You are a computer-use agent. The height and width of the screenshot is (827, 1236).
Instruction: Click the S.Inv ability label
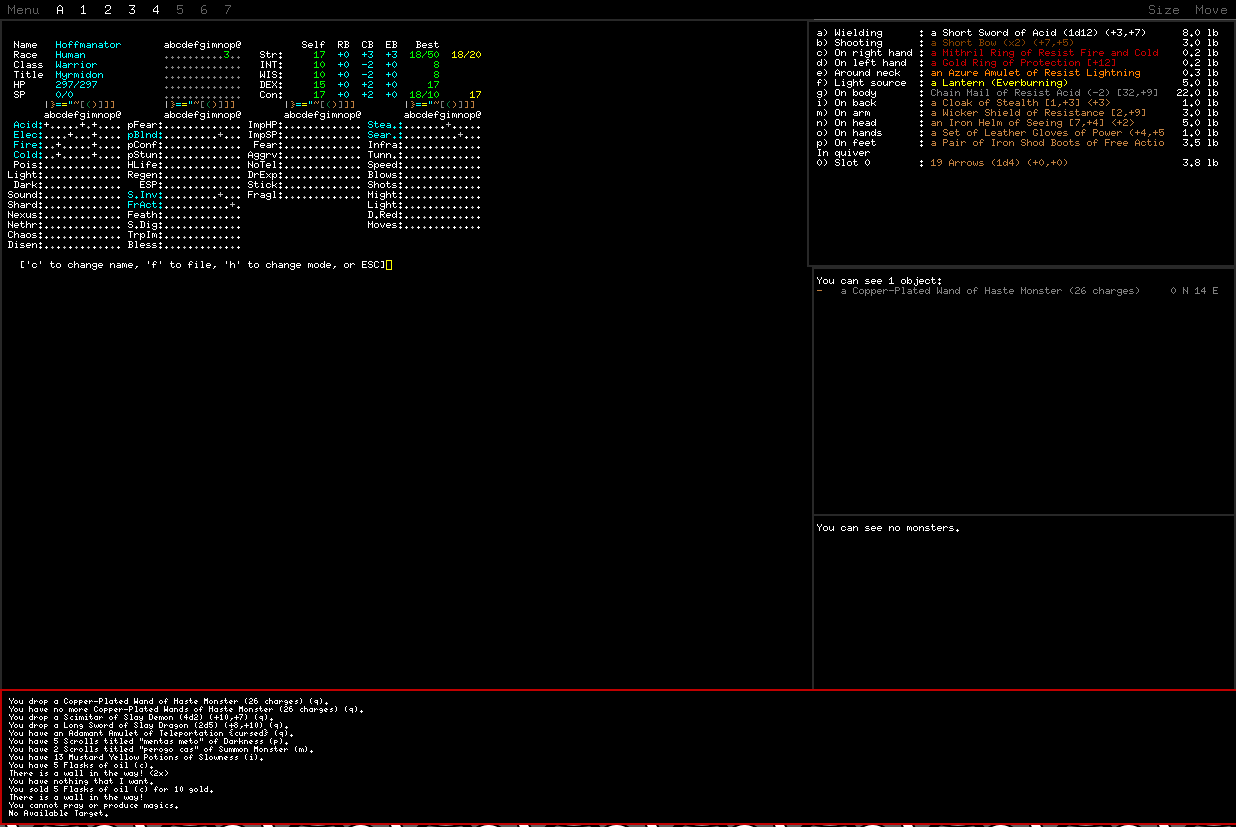click(145, 195)
